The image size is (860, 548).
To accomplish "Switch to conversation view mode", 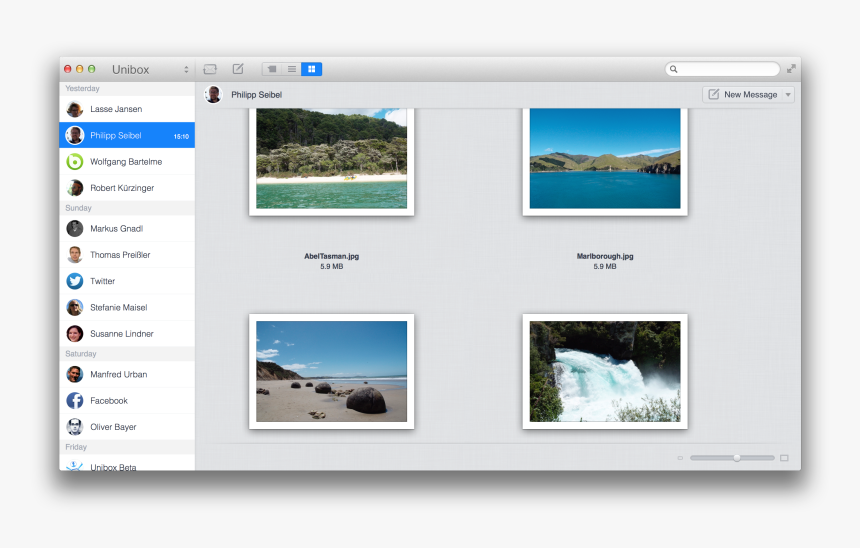I will tap(271, 69).
